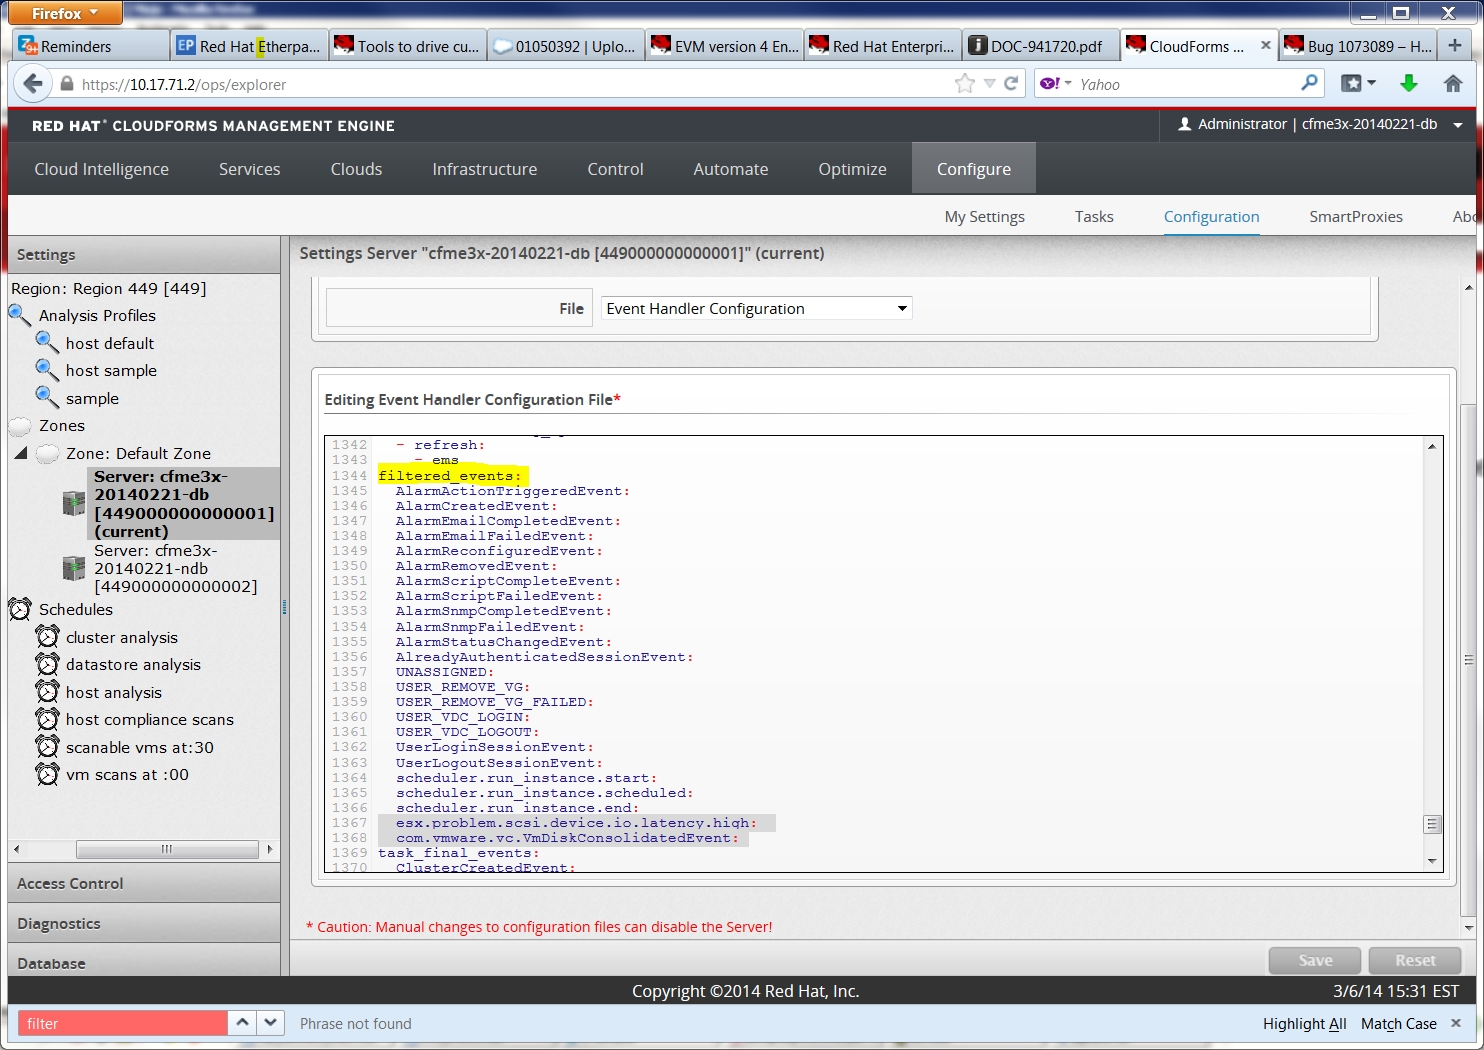Open the Administrator account dropdown menu
Viewport: 1484px width, 1050px height.
[x=1460, y=125]
